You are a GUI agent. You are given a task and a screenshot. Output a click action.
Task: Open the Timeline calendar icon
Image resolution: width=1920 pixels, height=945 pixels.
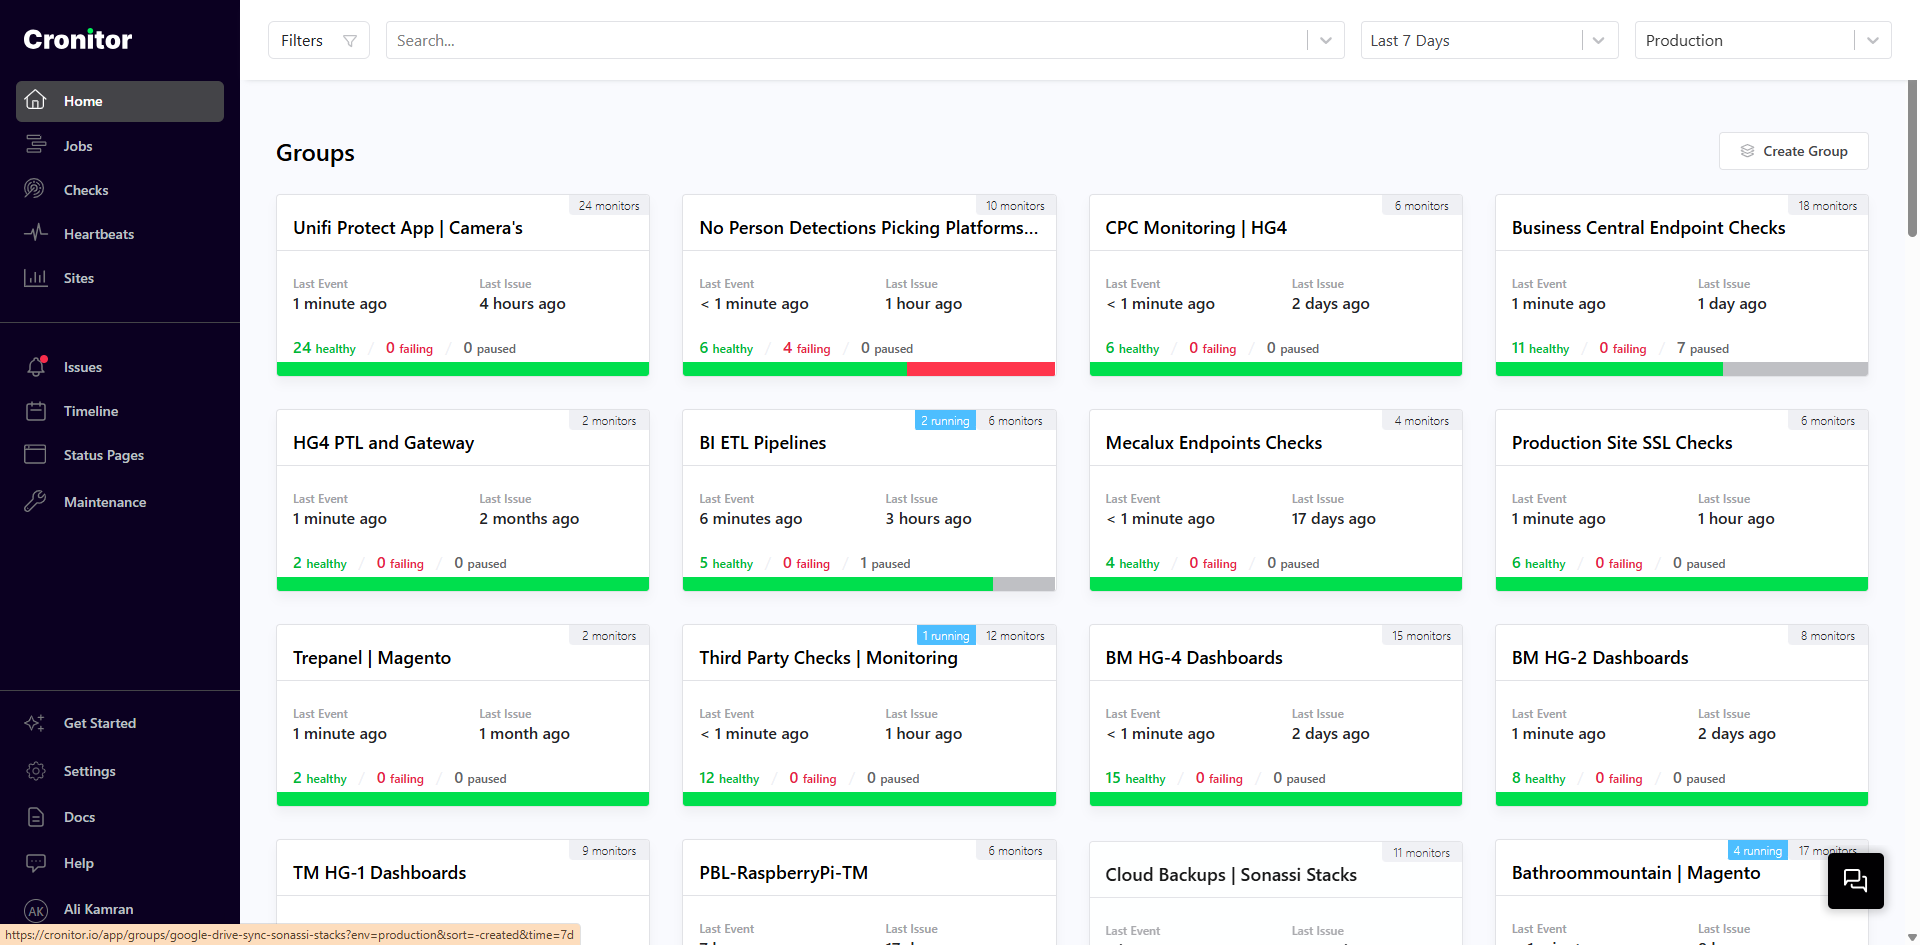point(36,411)
